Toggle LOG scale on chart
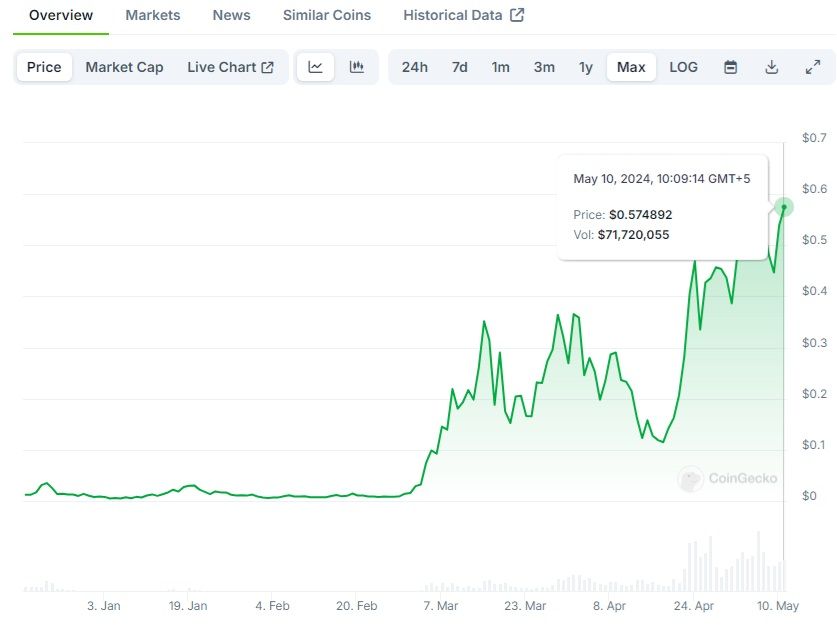Image resolution: width=837 pixels, height=630 pixels. tap(684, 67)
